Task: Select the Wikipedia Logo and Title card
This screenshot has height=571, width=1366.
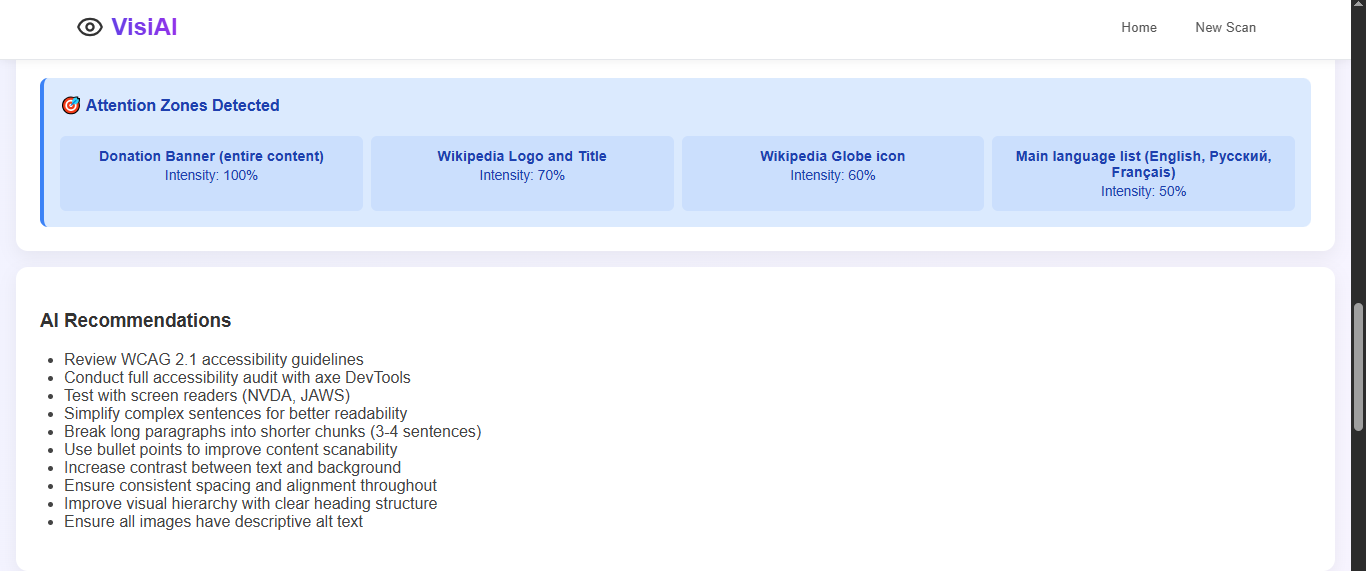Action: click(x=522, y=173)
